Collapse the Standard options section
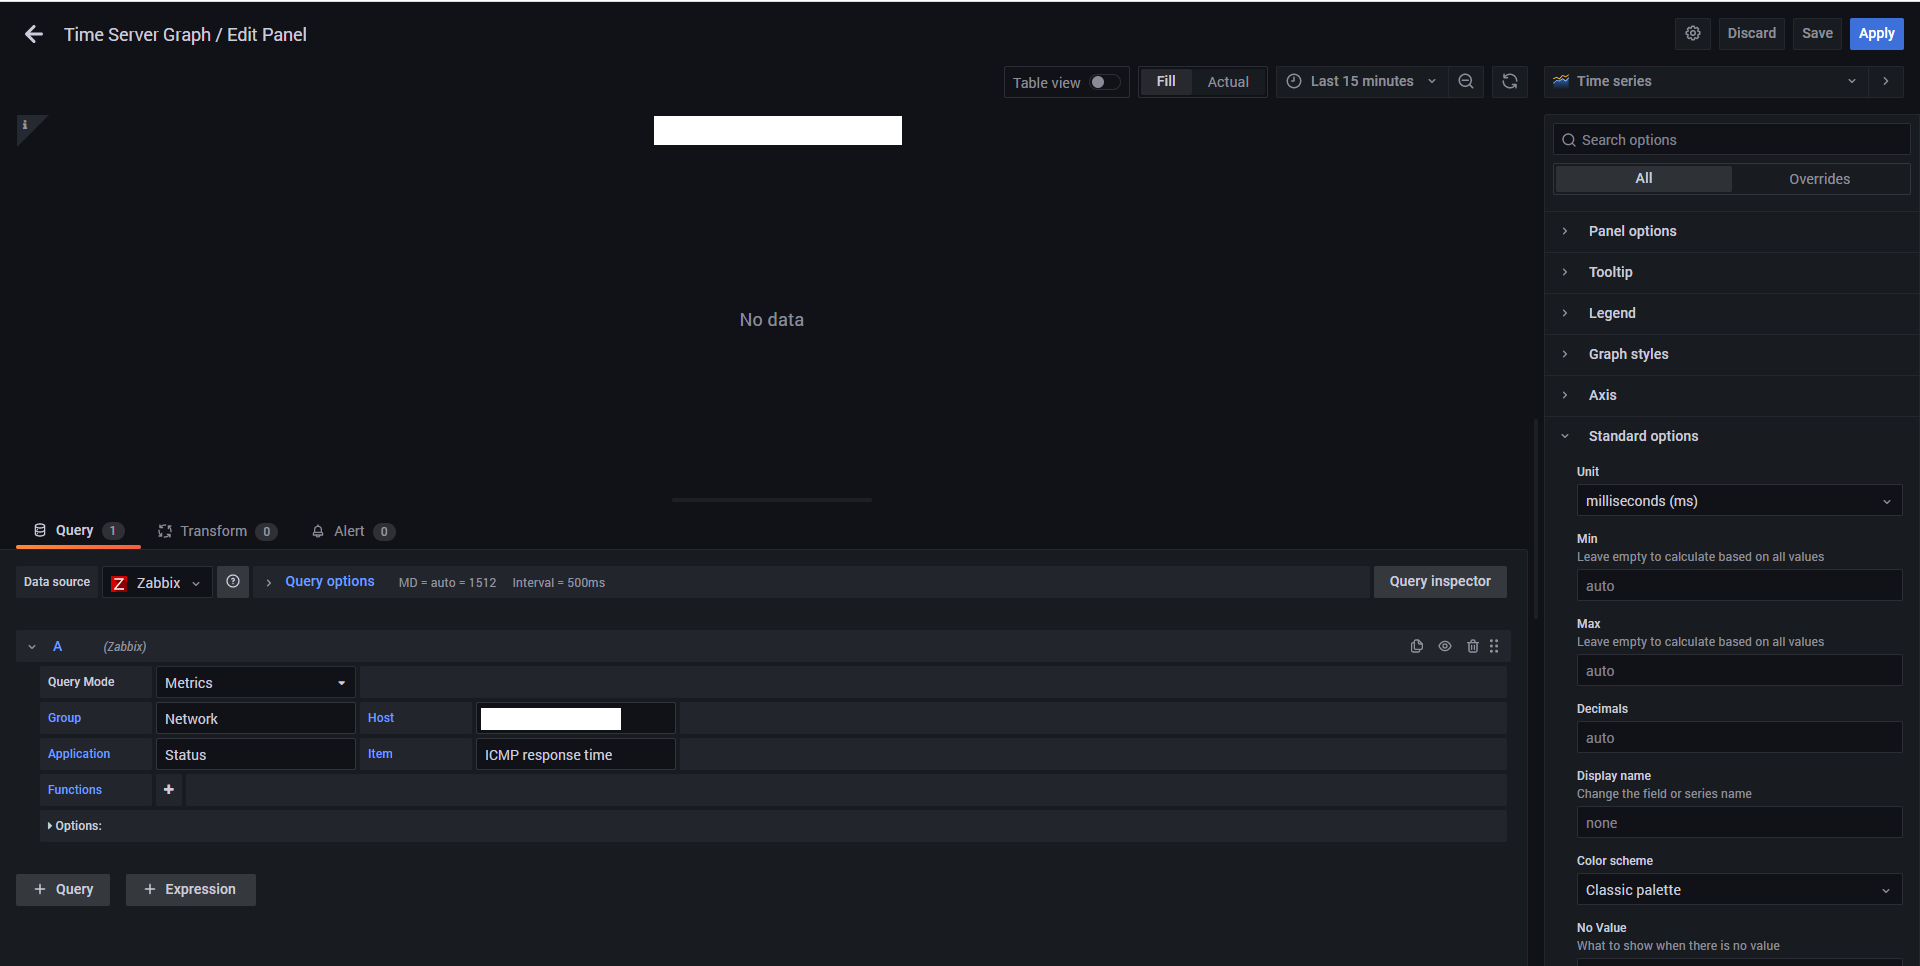The image size is (1920, 966). coord(1643,436)
